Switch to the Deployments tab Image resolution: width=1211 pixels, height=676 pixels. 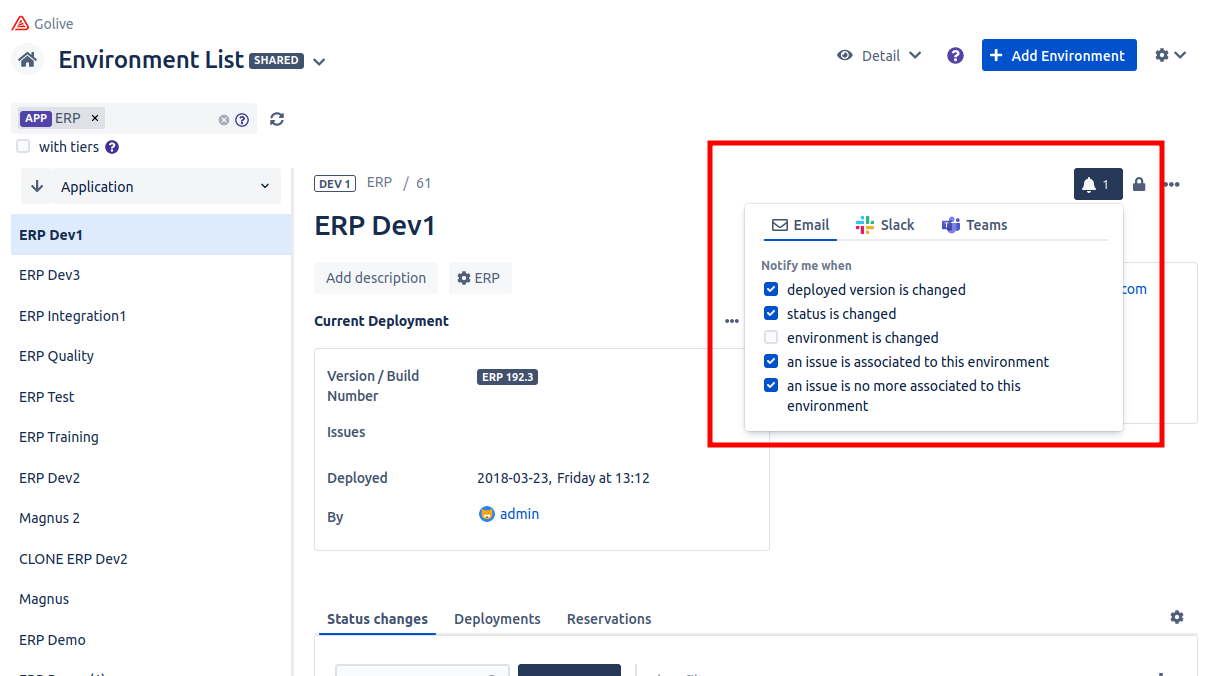click(x=497, y=619)
